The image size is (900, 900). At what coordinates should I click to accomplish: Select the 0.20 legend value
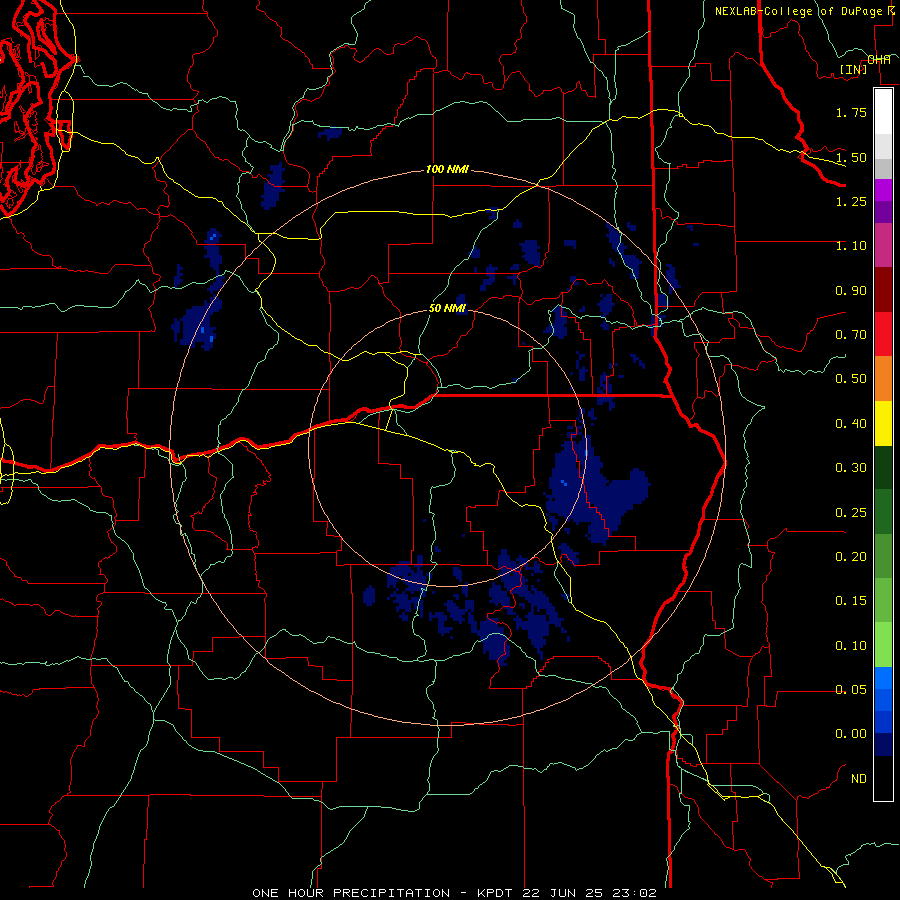851,557
